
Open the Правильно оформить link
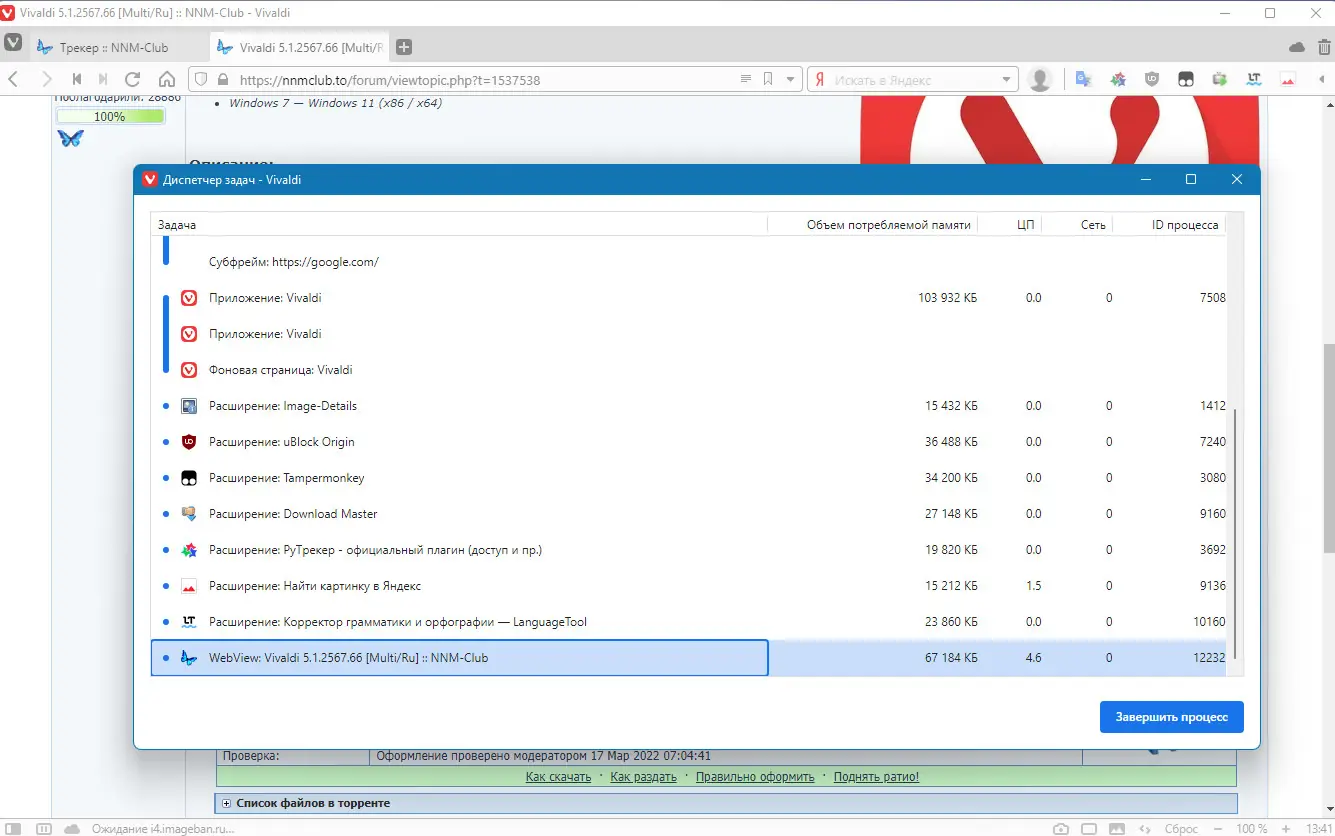pyautogui.click(x=755, y=777)
